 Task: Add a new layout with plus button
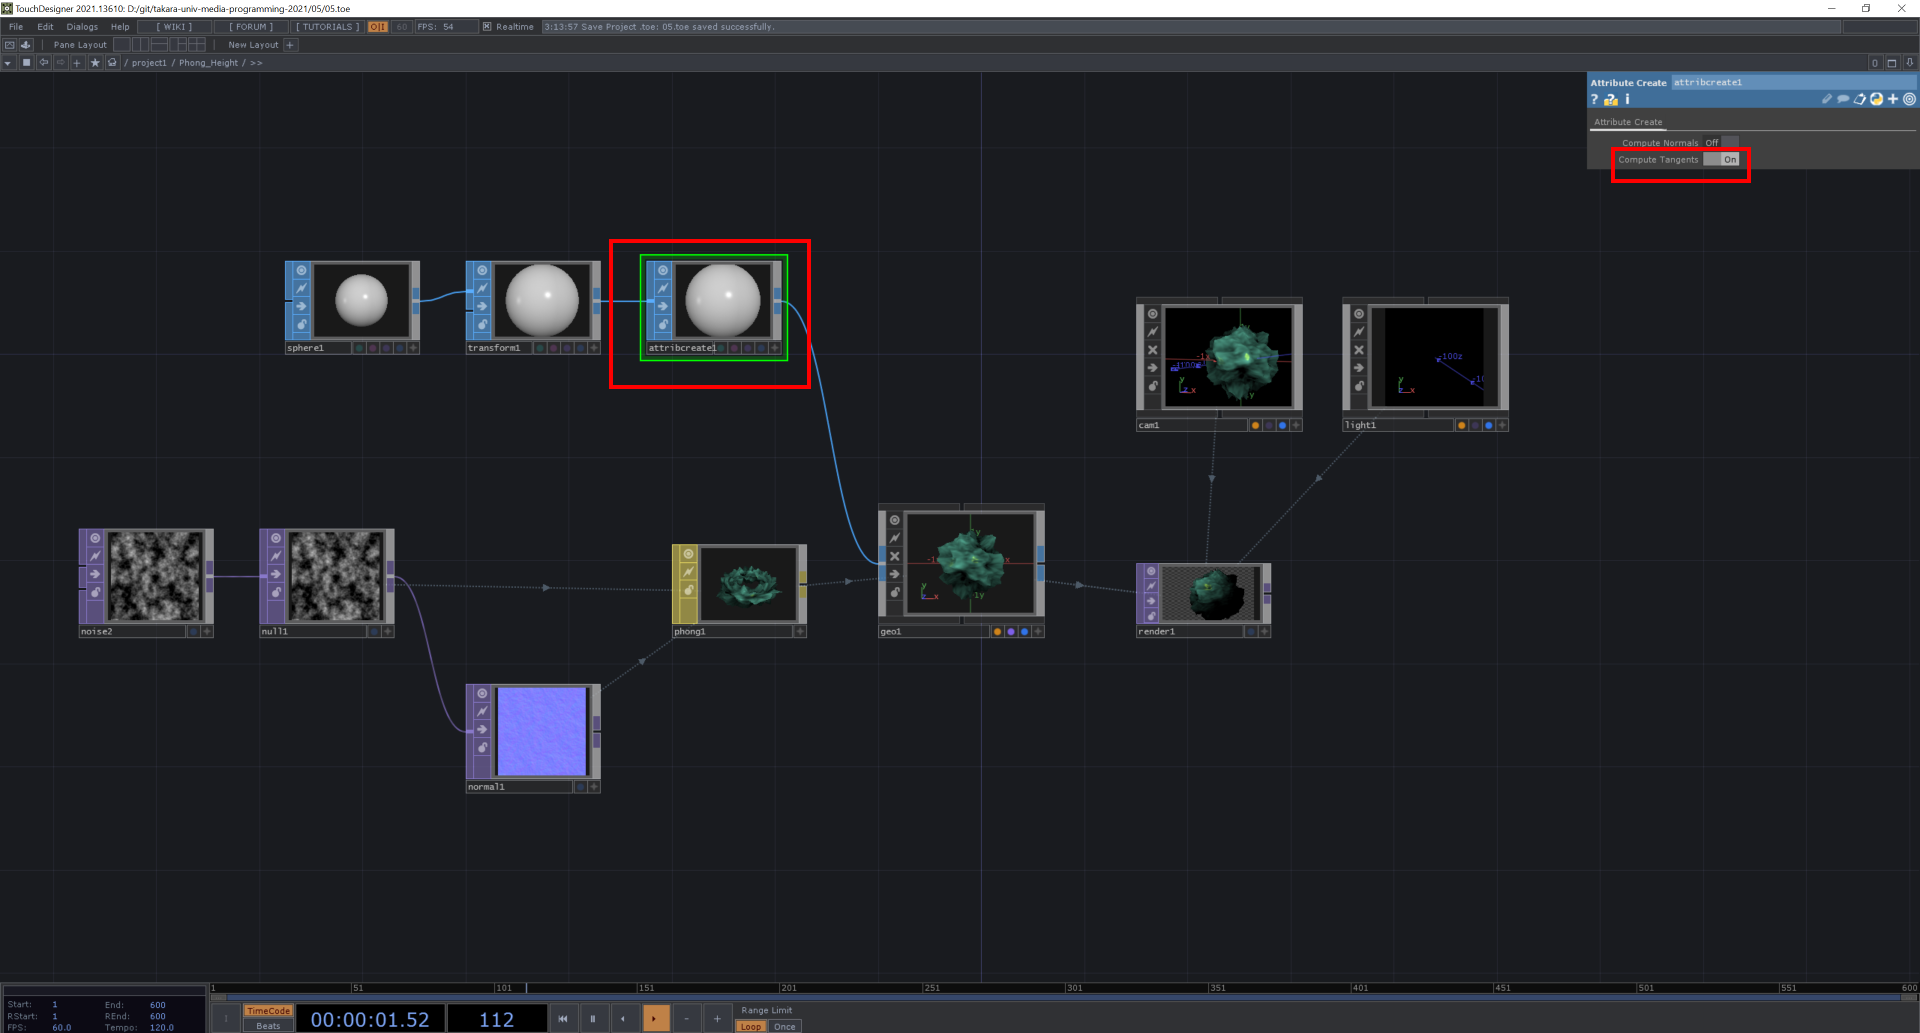point(290,45)
